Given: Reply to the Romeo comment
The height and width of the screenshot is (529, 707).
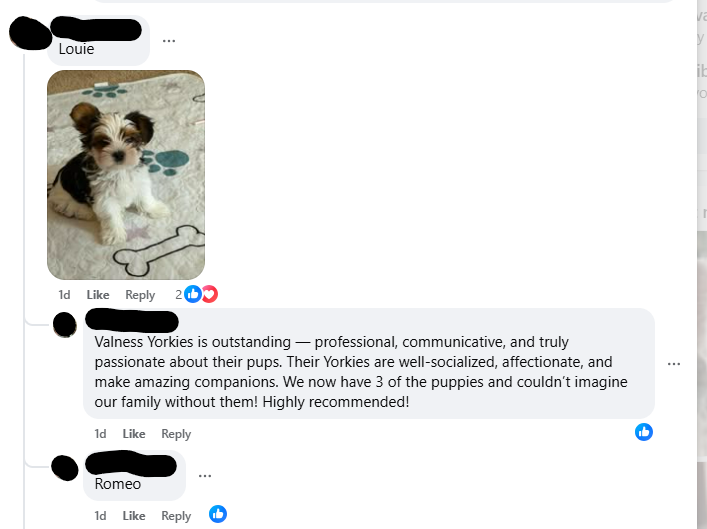Looking at the screenshot, I should click(x=176, y=515).
